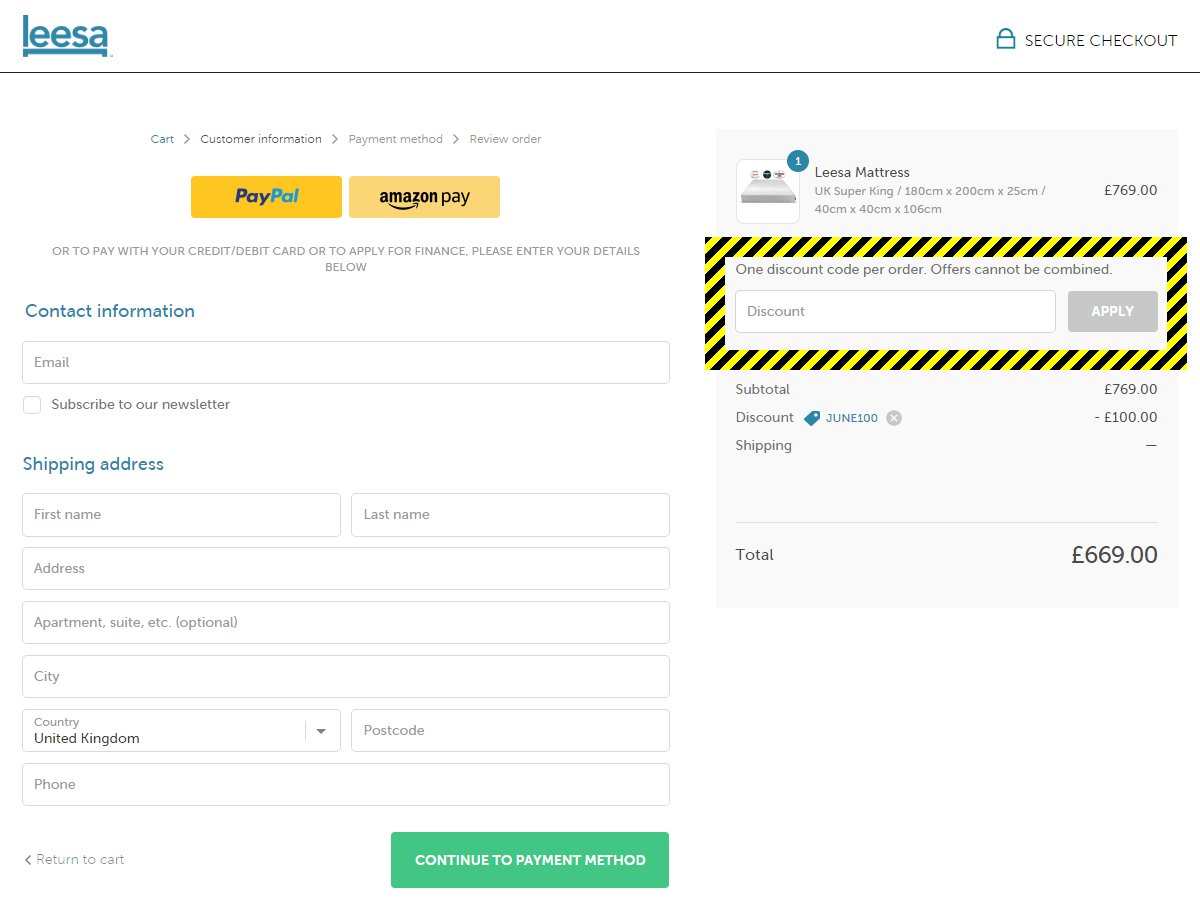
Task: Focus the Discount code field
Action: 895,311
